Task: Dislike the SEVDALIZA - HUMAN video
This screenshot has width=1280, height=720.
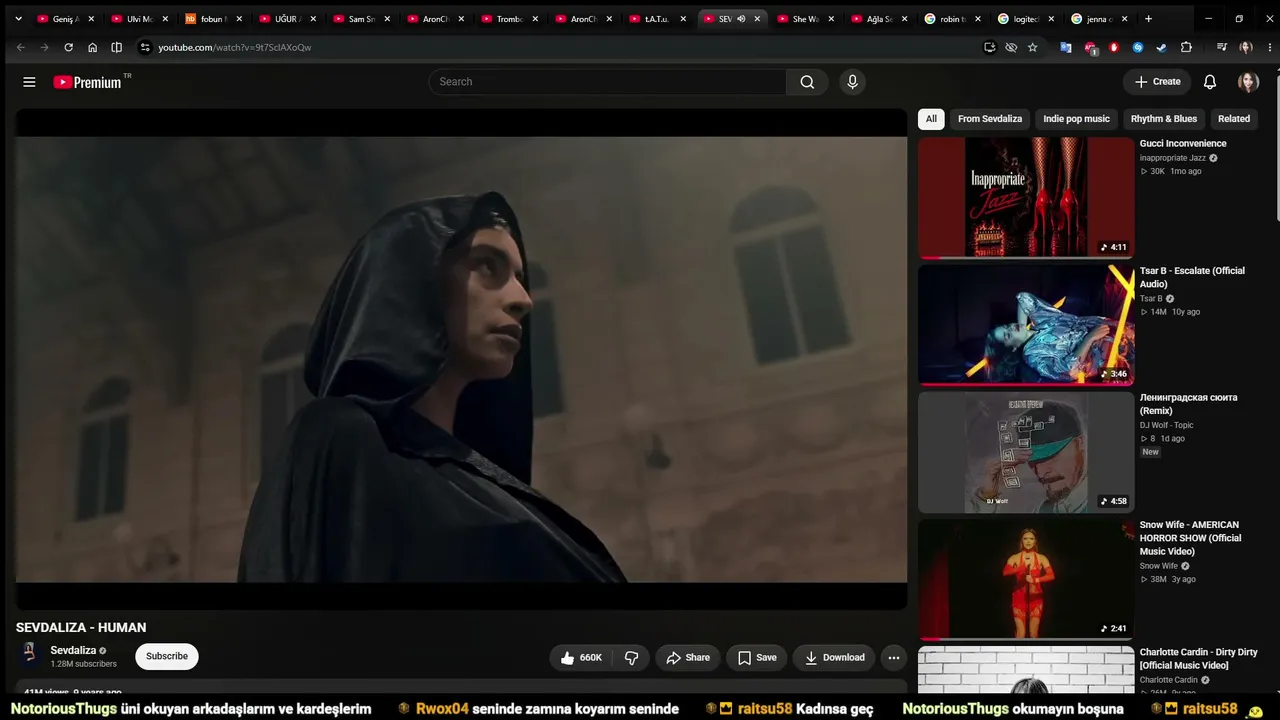Action: (x=632, y=657)
